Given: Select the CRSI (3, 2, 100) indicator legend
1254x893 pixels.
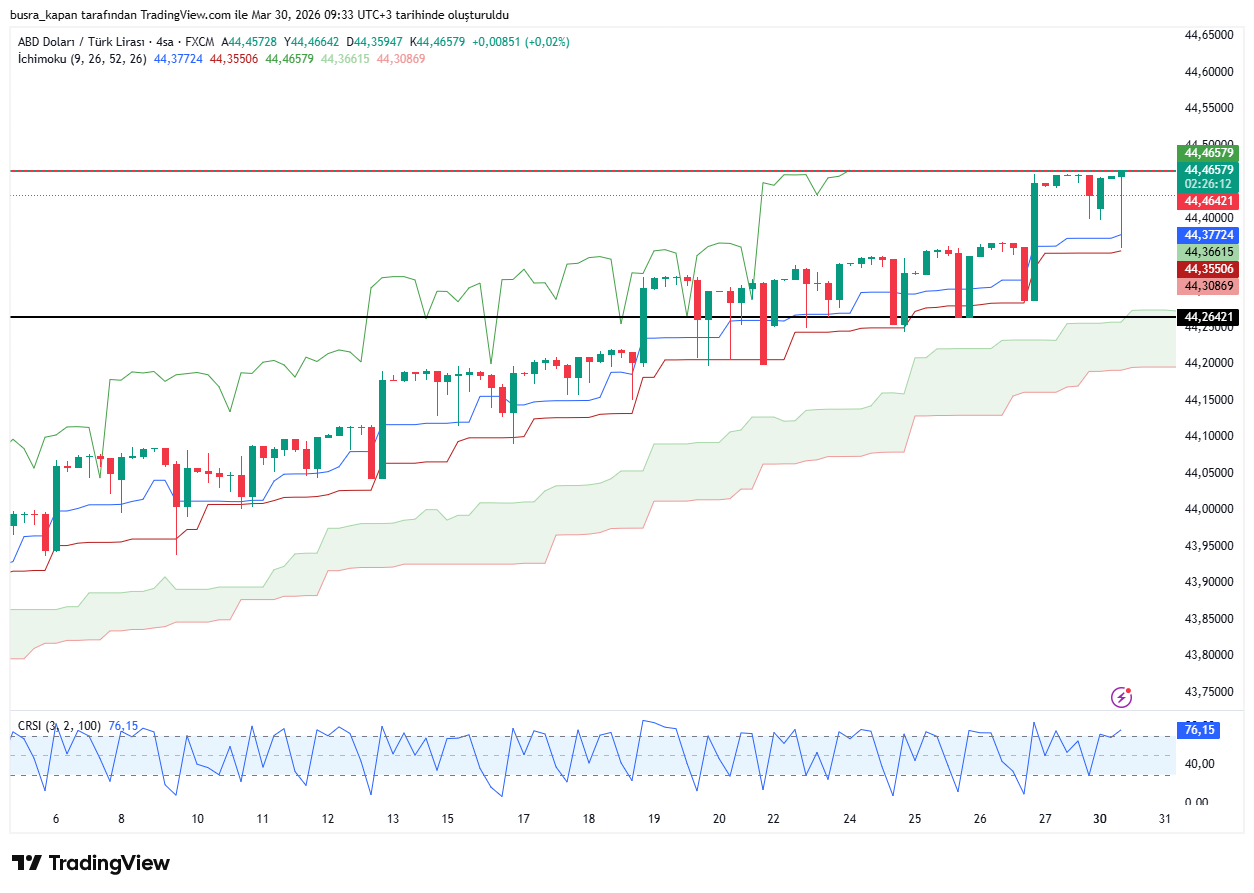Looking at the screenshot, I should pos(60,725).
